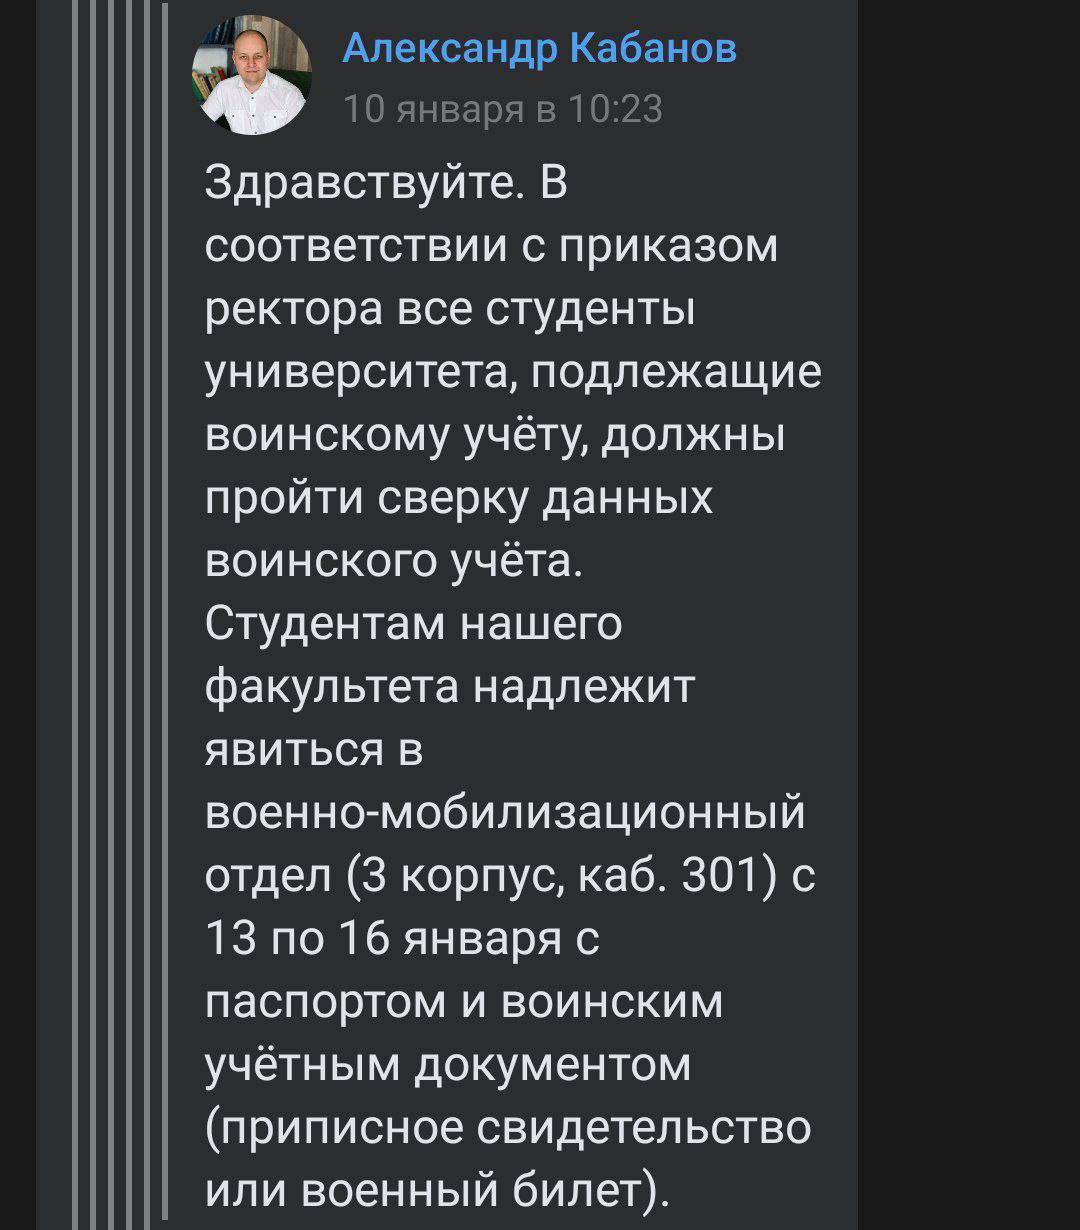The height and width of the screenshot is (1230, 1080).
Task: Click the text 'ректора все студенты'
Action: coord(450,309)
